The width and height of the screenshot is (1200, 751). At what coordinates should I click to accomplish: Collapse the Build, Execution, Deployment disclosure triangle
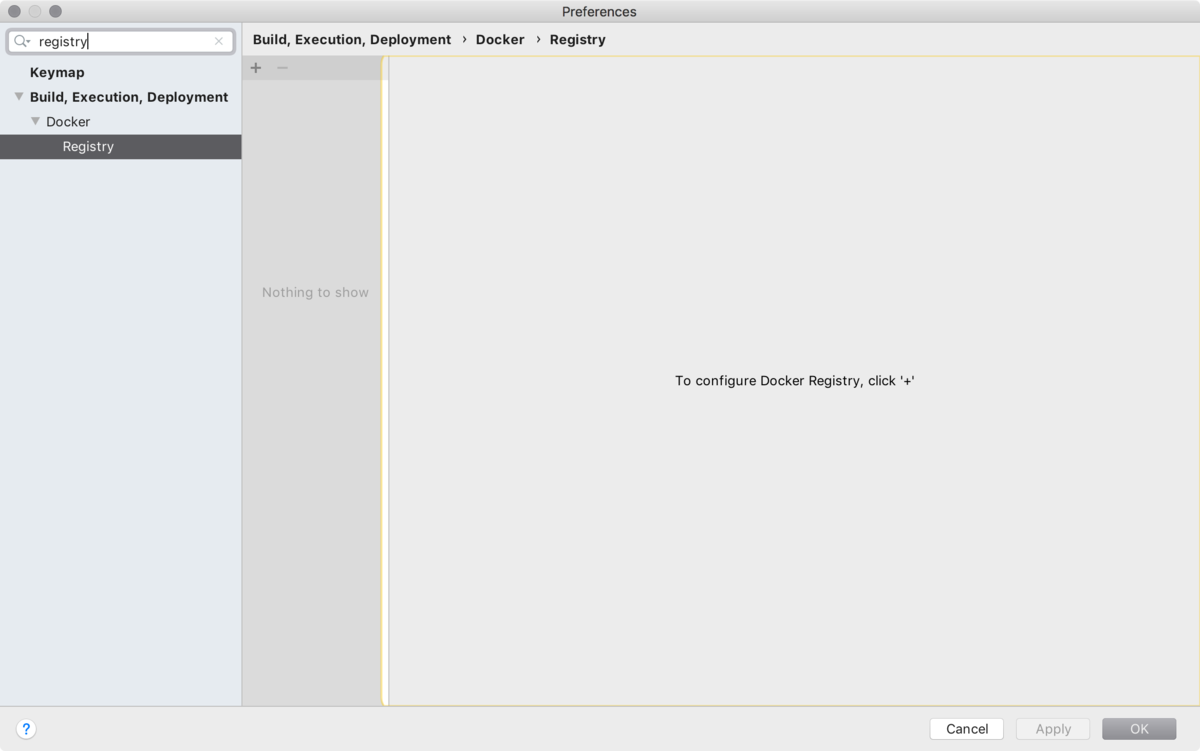click(x=18, y=97)
